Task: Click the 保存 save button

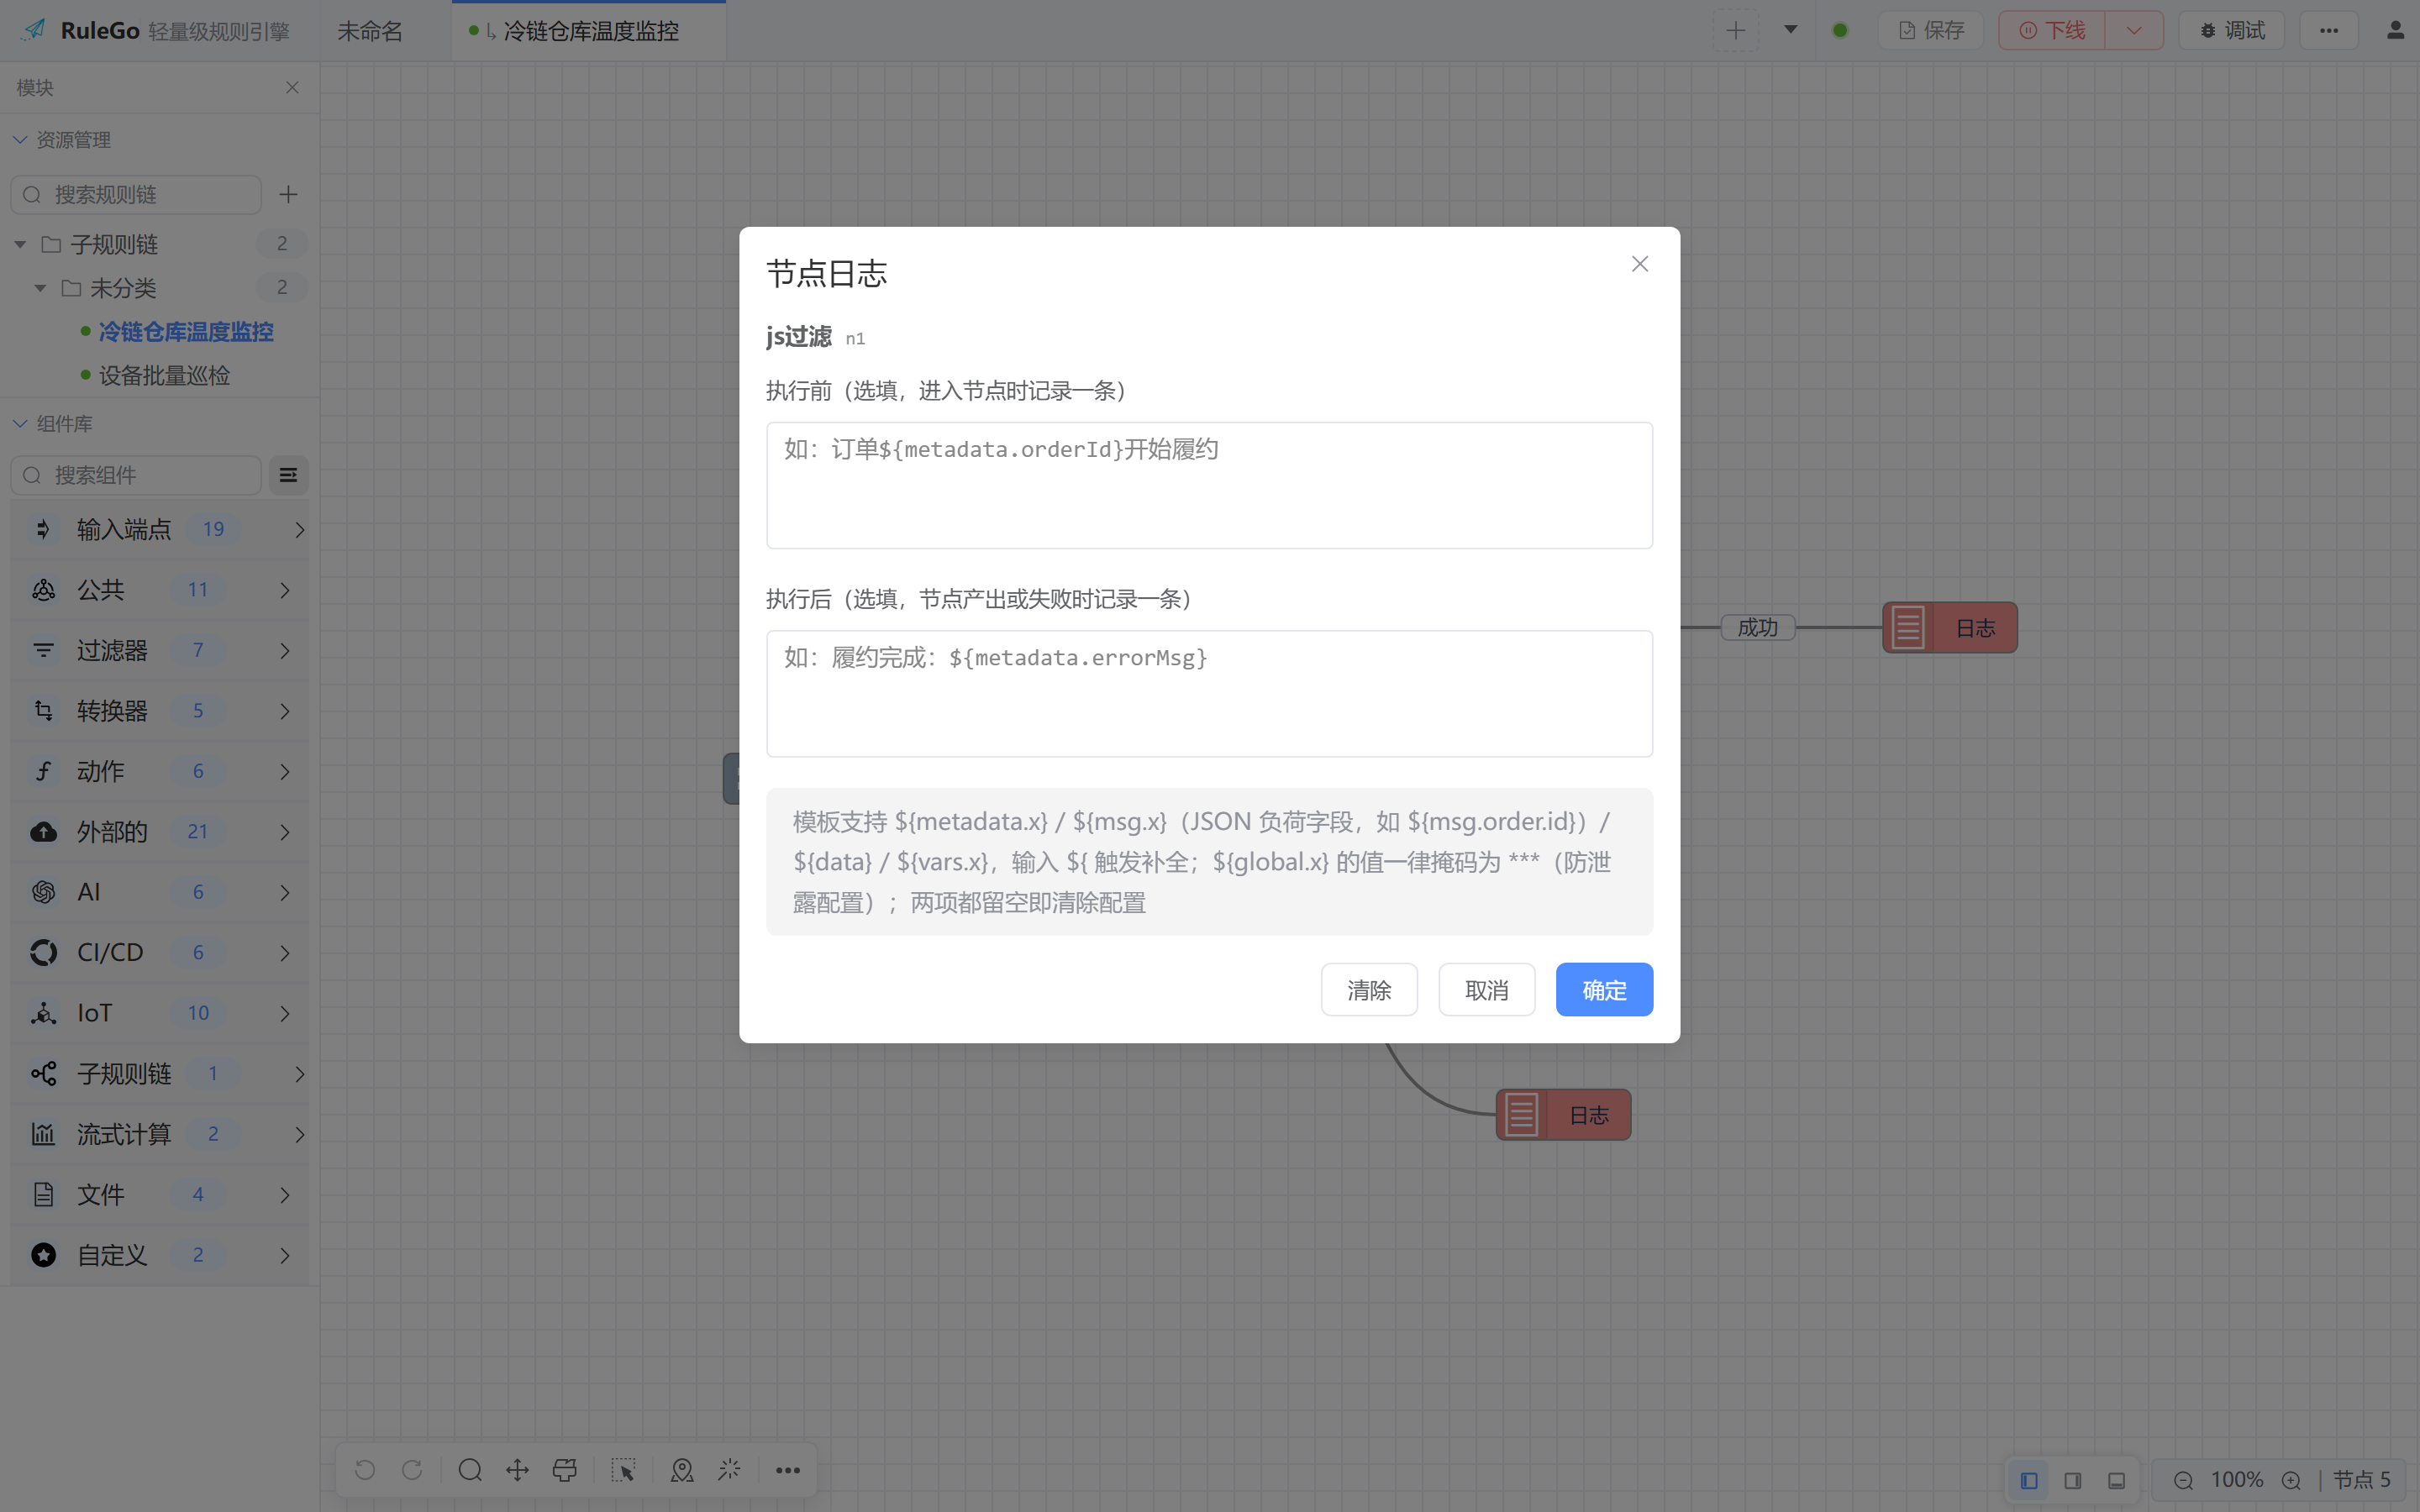Action: 1931,30
